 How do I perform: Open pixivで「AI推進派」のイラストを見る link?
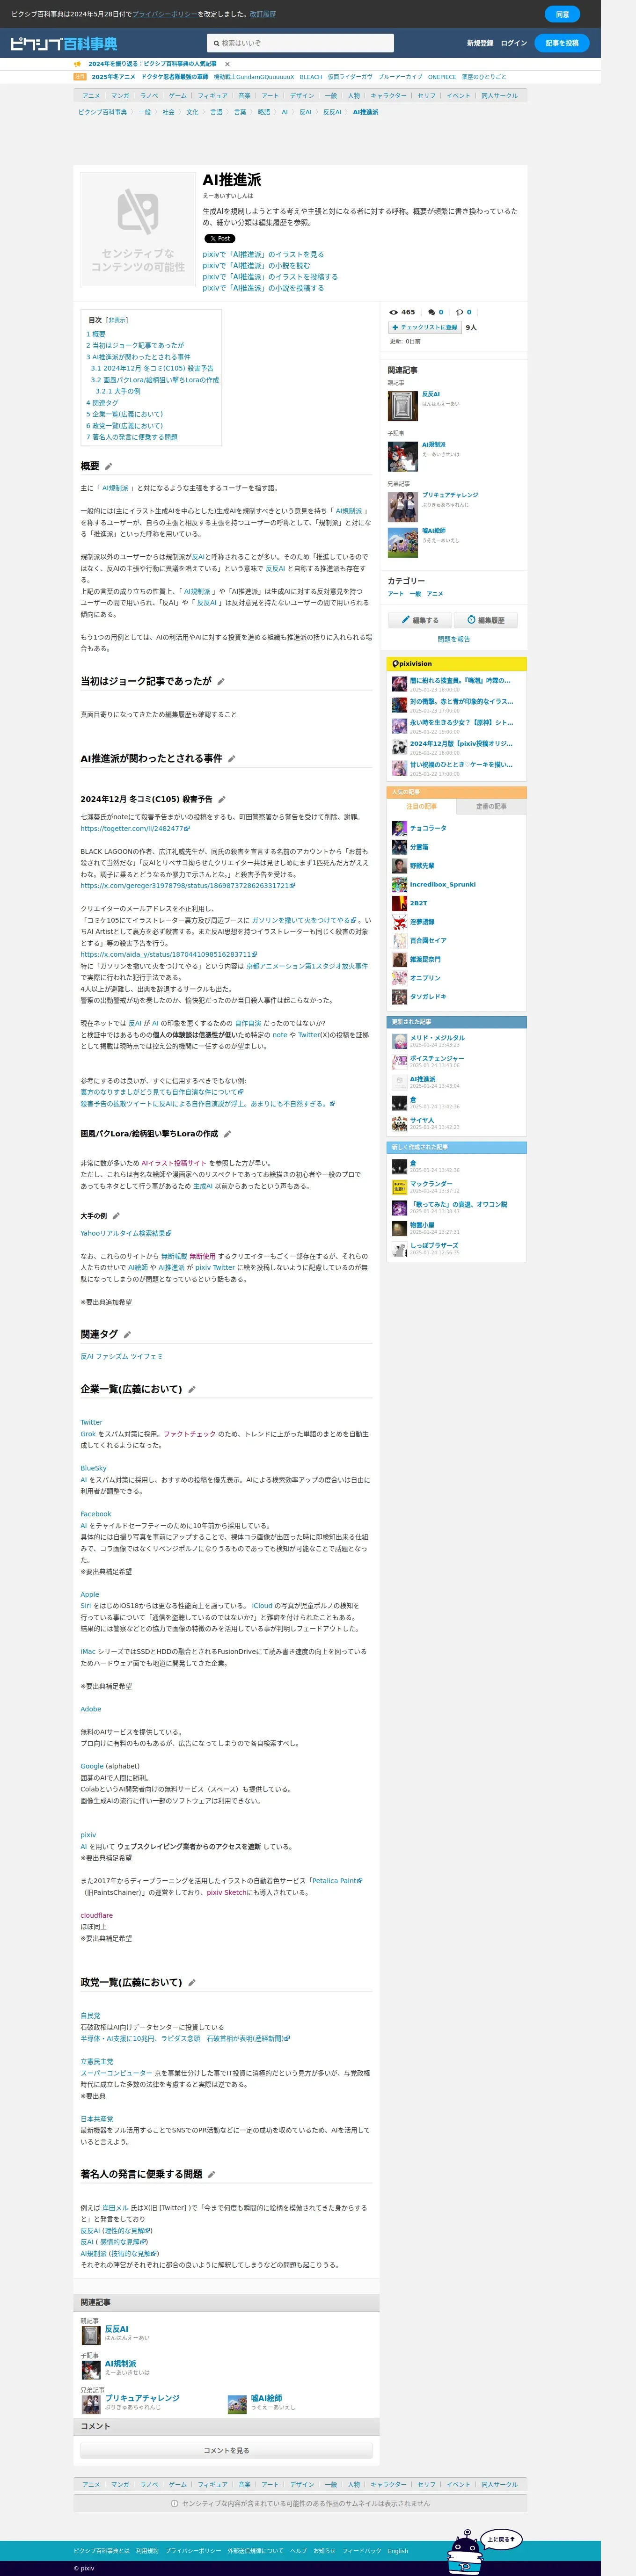coord(263,255)
